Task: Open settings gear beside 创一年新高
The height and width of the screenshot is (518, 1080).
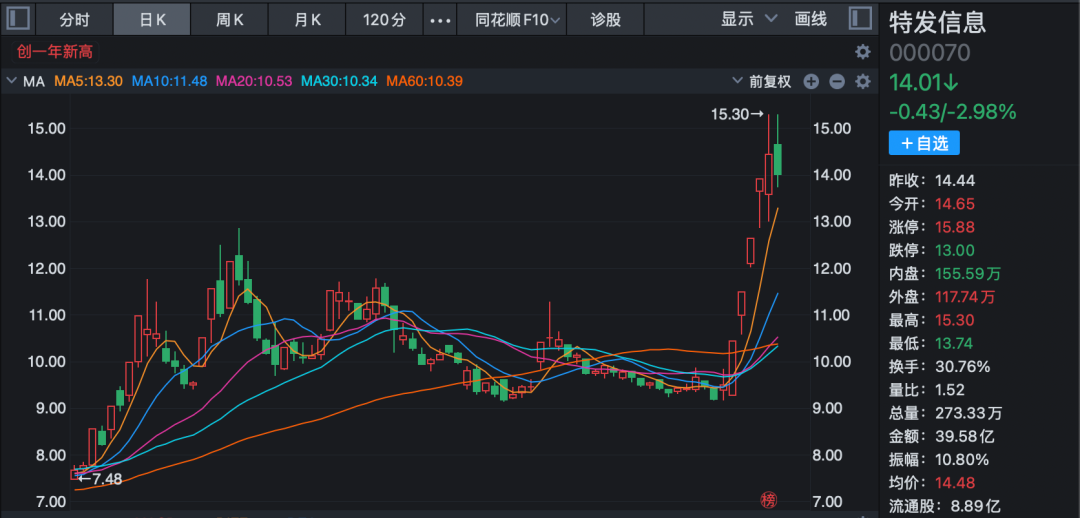Action: pos(862,52)
